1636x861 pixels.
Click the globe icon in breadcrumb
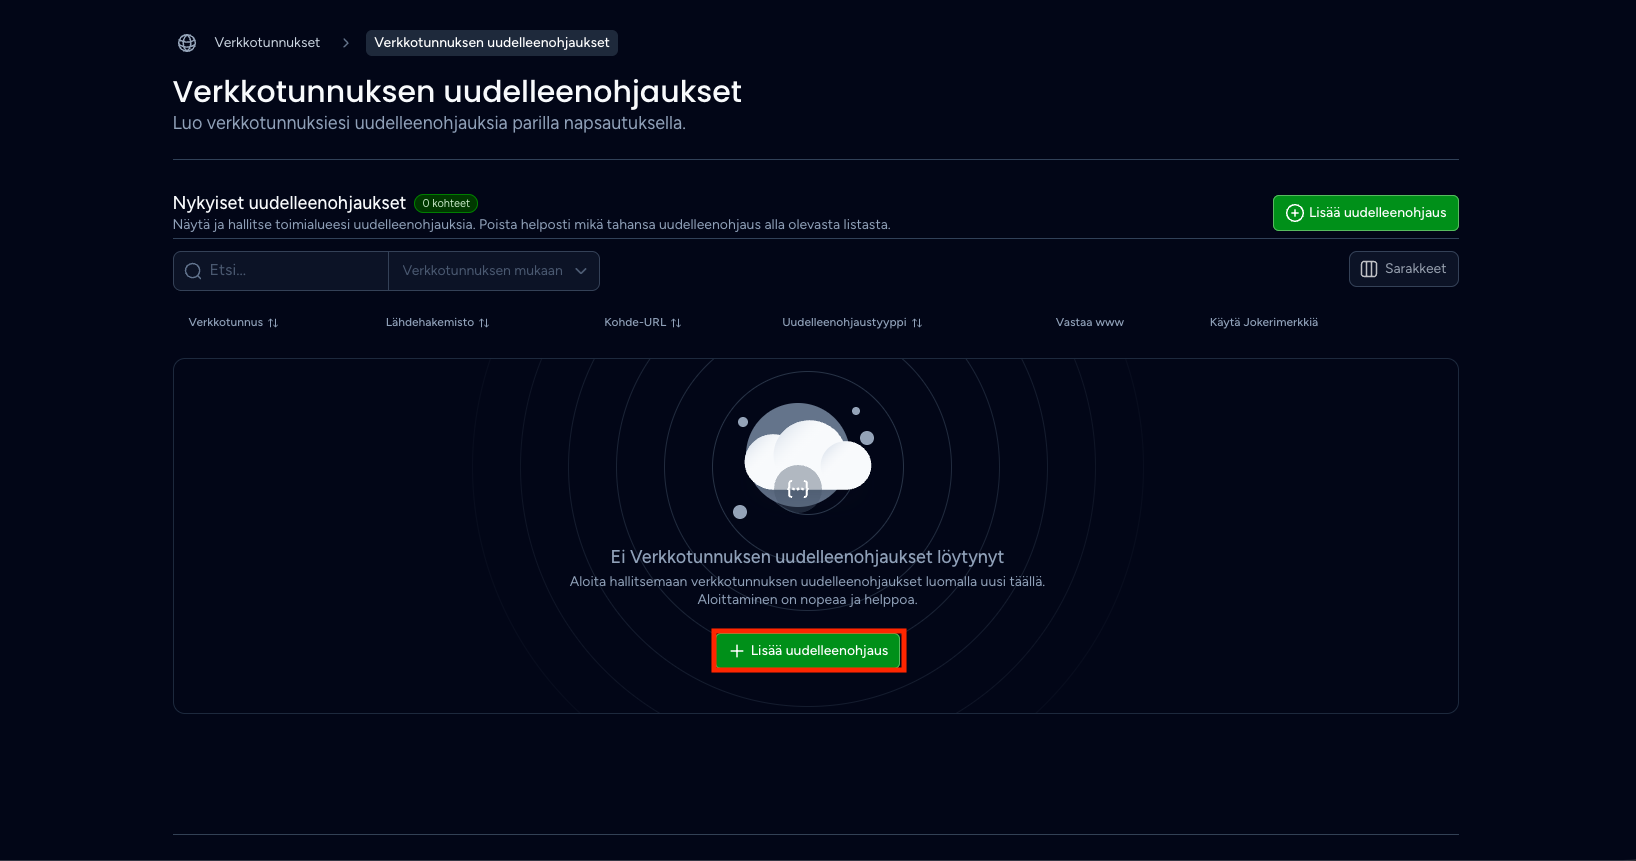tap(187, 43)
